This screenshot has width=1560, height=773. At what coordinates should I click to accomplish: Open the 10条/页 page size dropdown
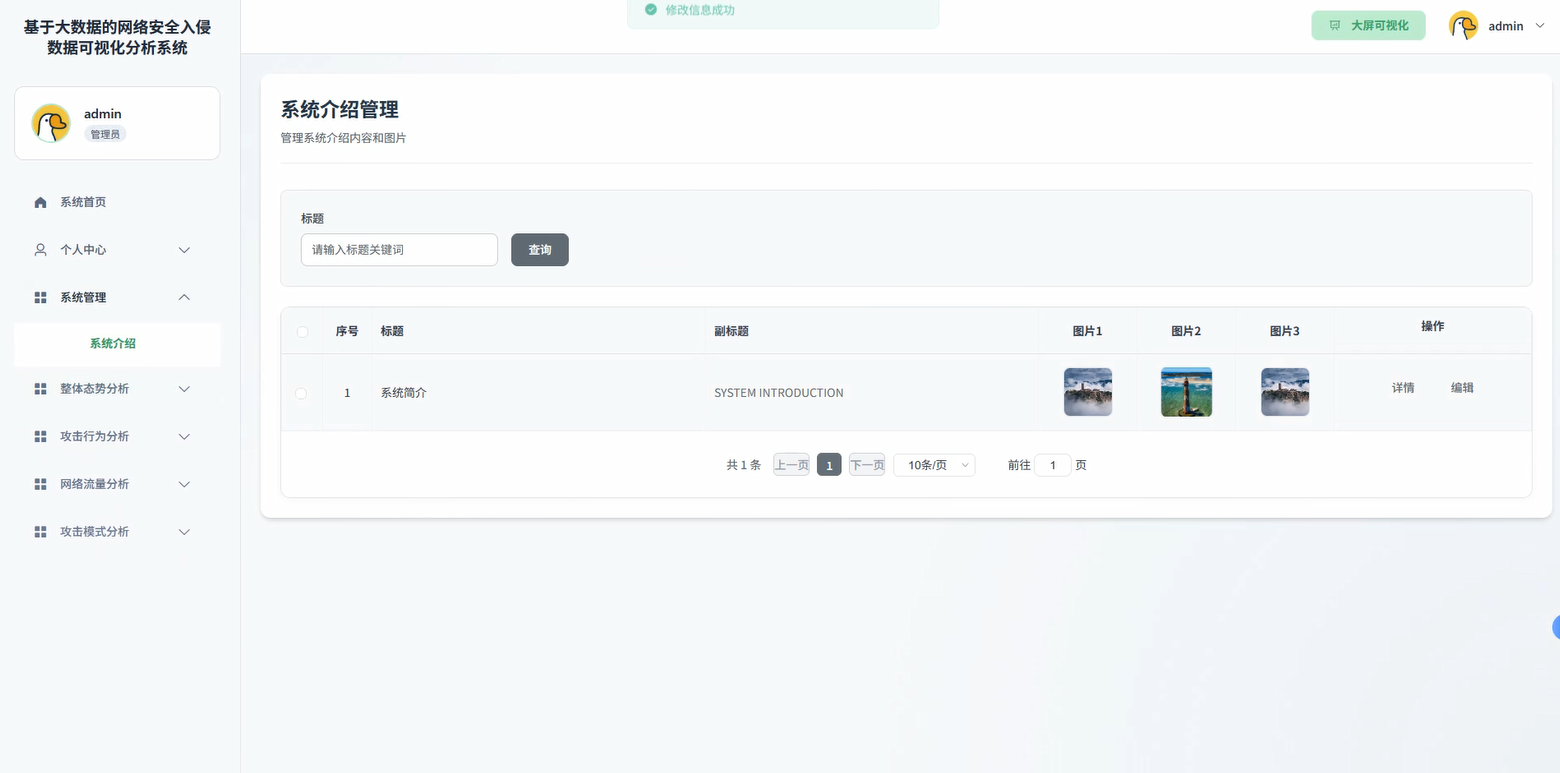(934, 465)
